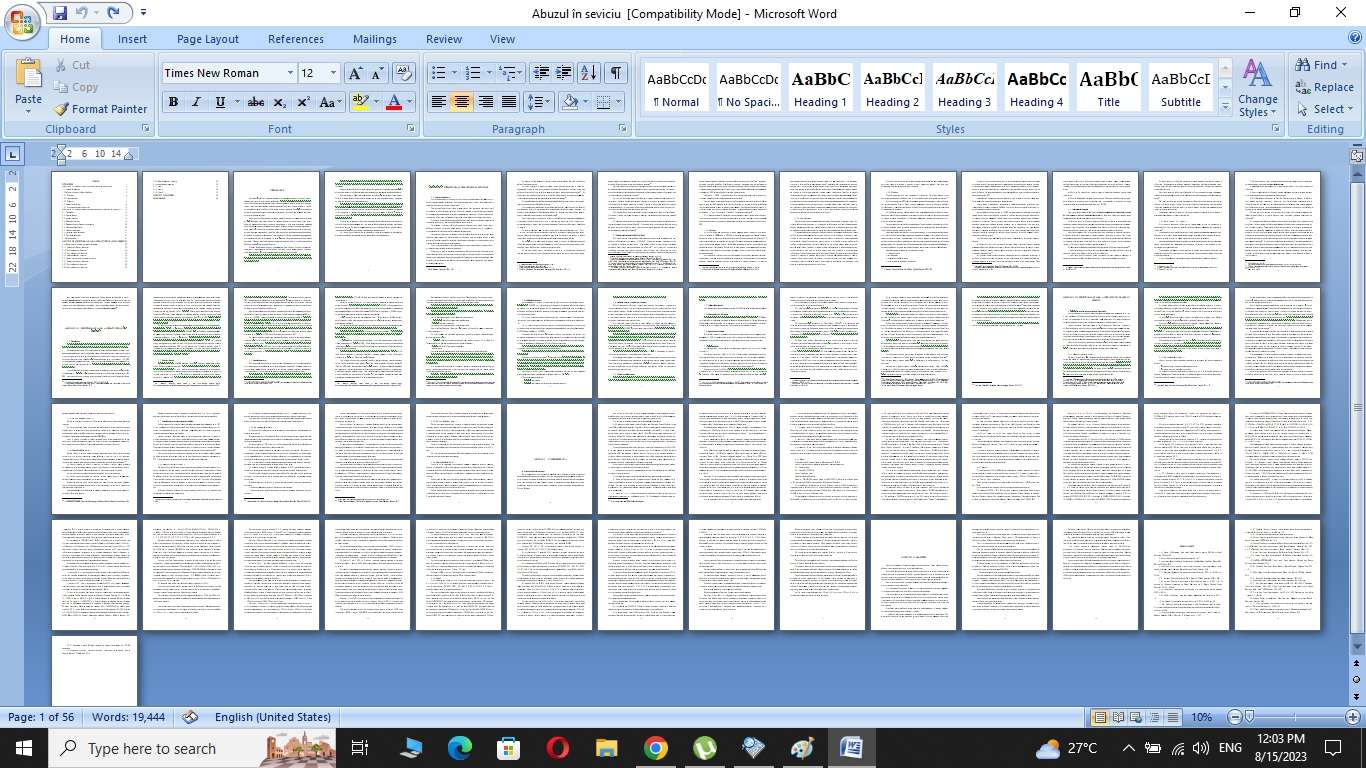The image size is (1366, 768).
Task: Open the font name dropdown
Action: [290, 73]
